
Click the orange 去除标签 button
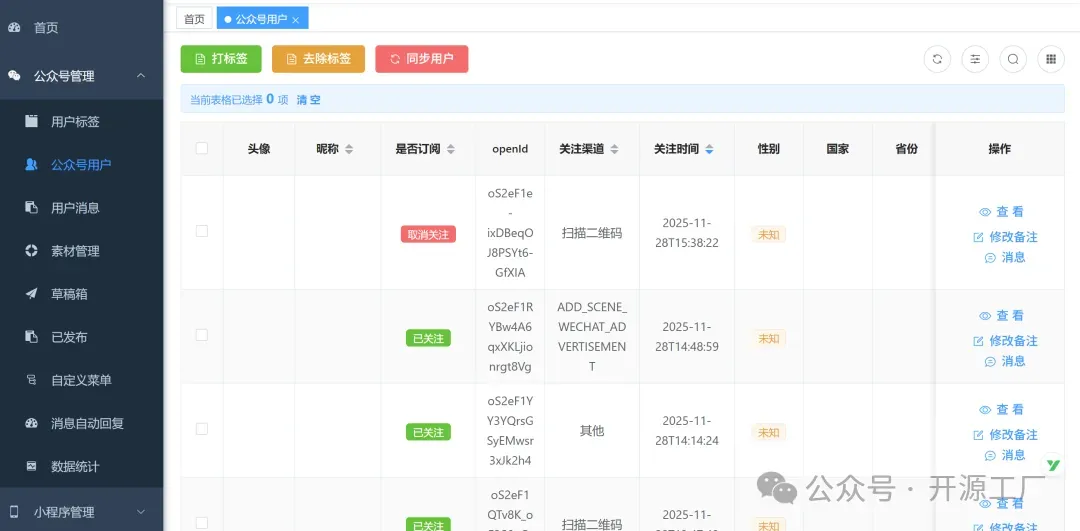point(318,59)
